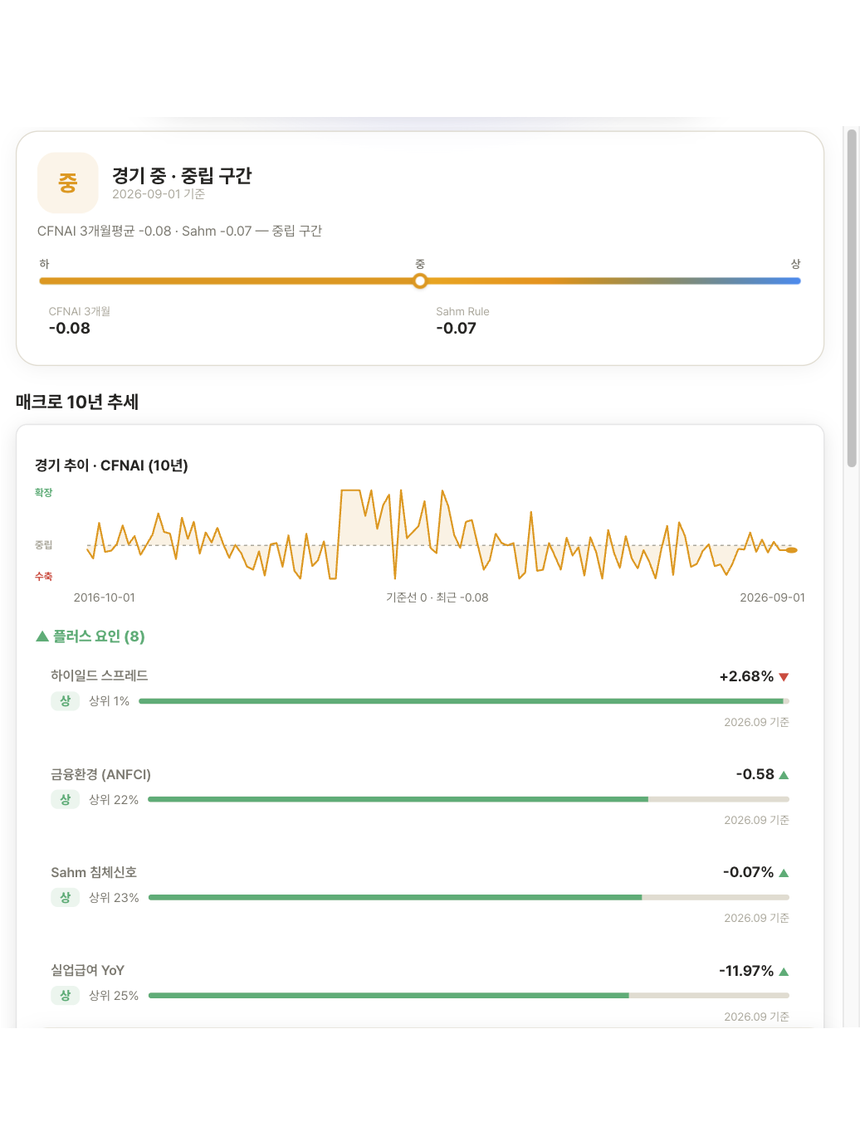
Task: Click the 확장 axis label
Action: coord(44,493)
